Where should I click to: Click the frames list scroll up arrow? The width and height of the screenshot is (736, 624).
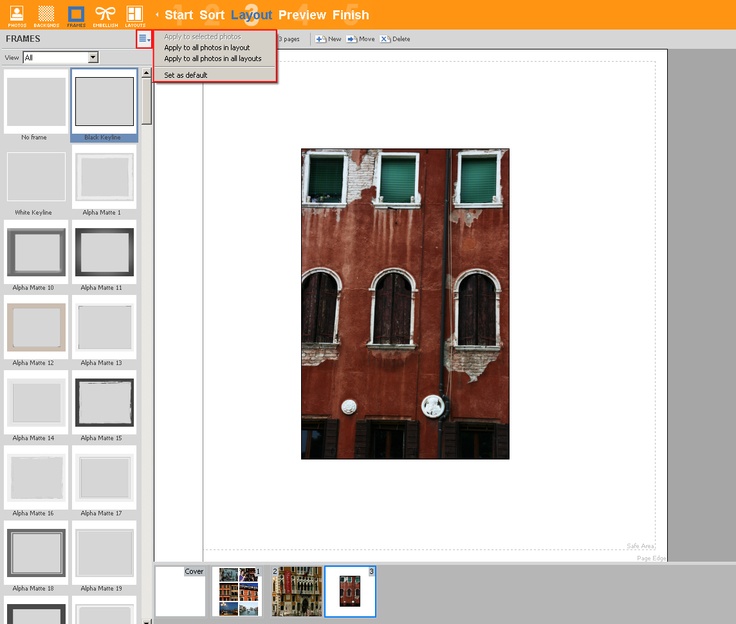(x=146, y=73)
